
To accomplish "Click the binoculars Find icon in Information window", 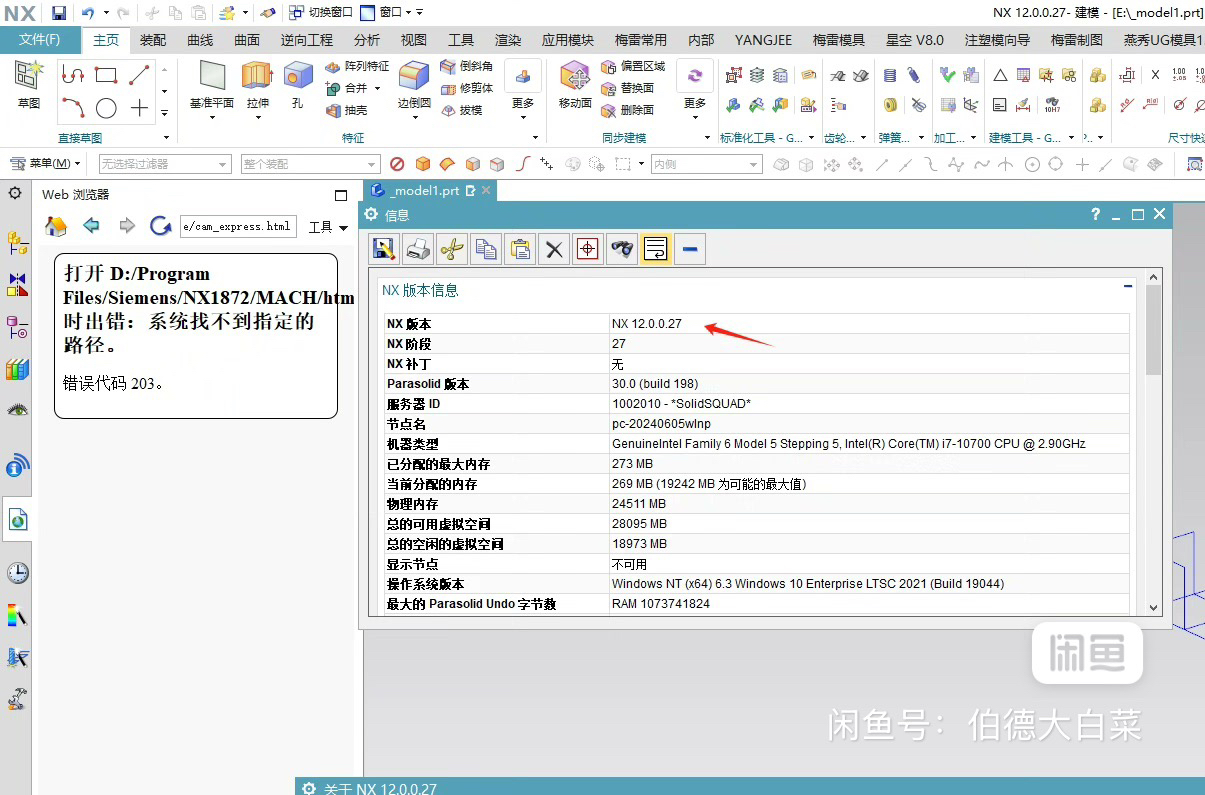I will tap(622, 249).
